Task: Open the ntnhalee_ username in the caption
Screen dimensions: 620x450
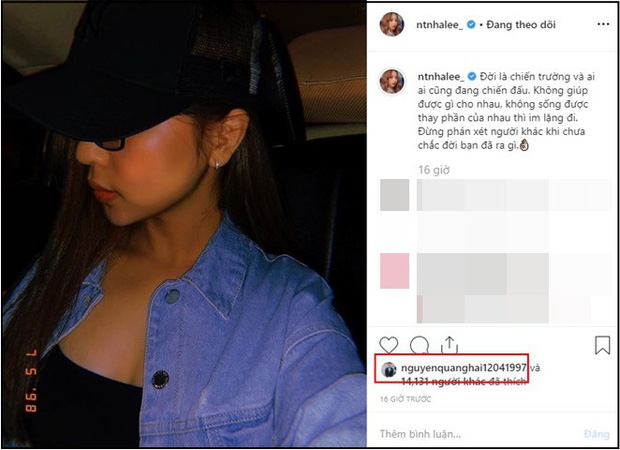Action: (x=441, y=76)
